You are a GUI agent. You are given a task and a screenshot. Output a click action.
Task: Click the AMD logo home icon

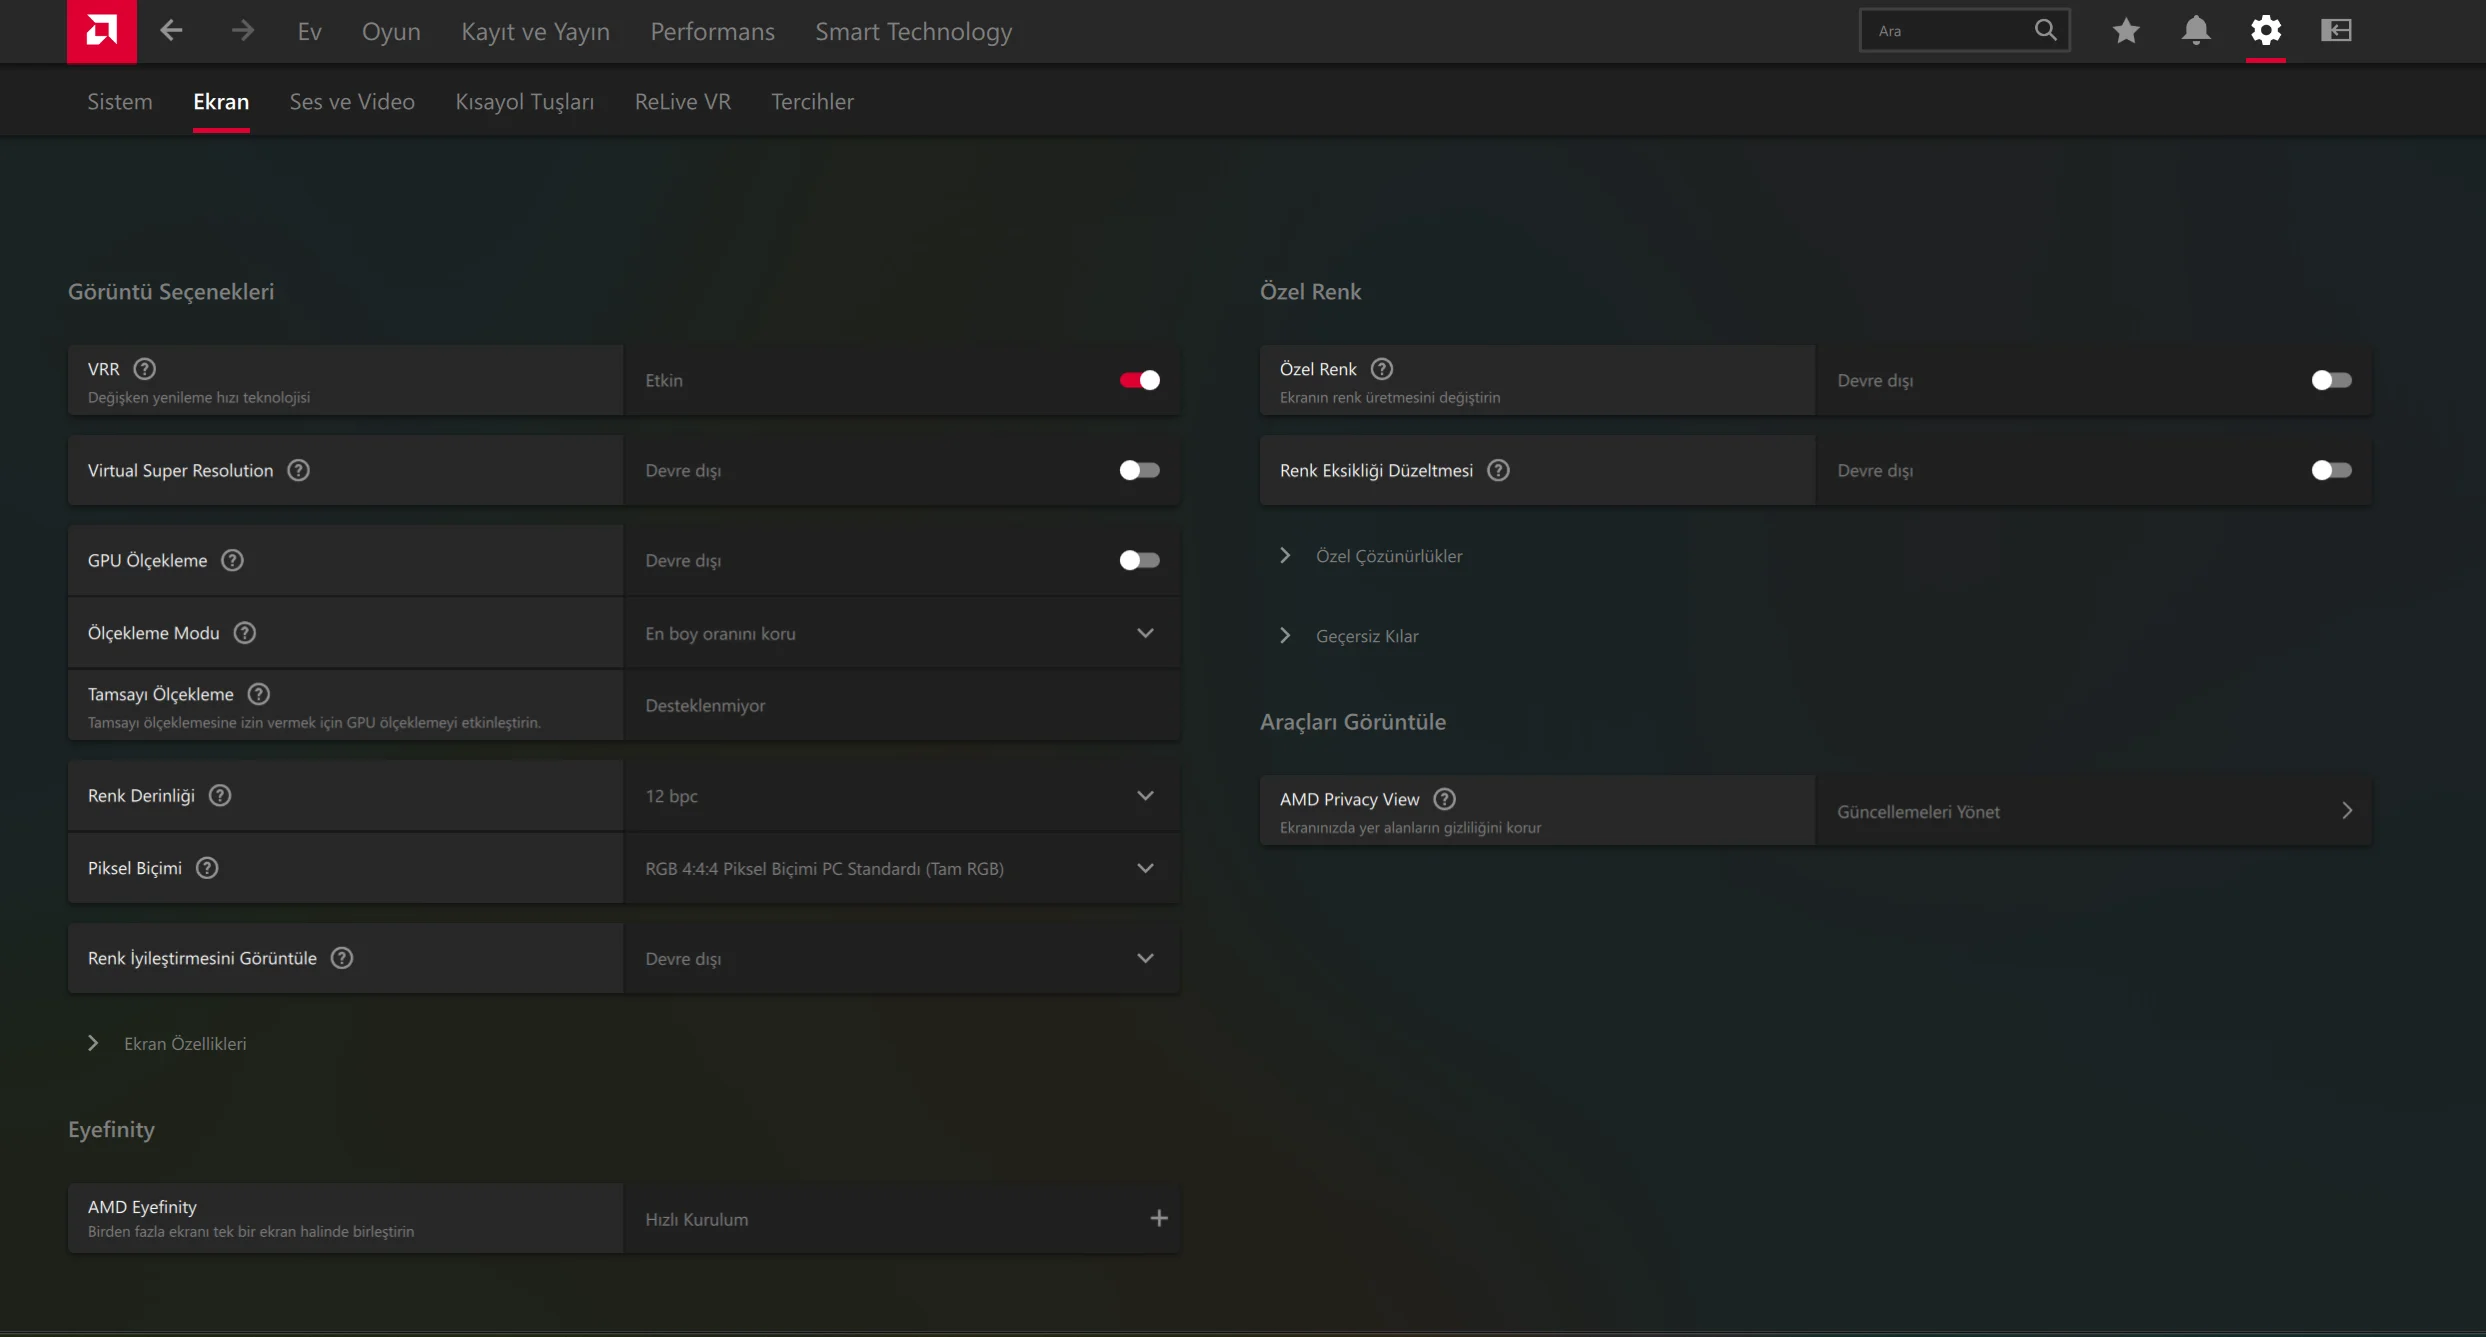point(101,31)
